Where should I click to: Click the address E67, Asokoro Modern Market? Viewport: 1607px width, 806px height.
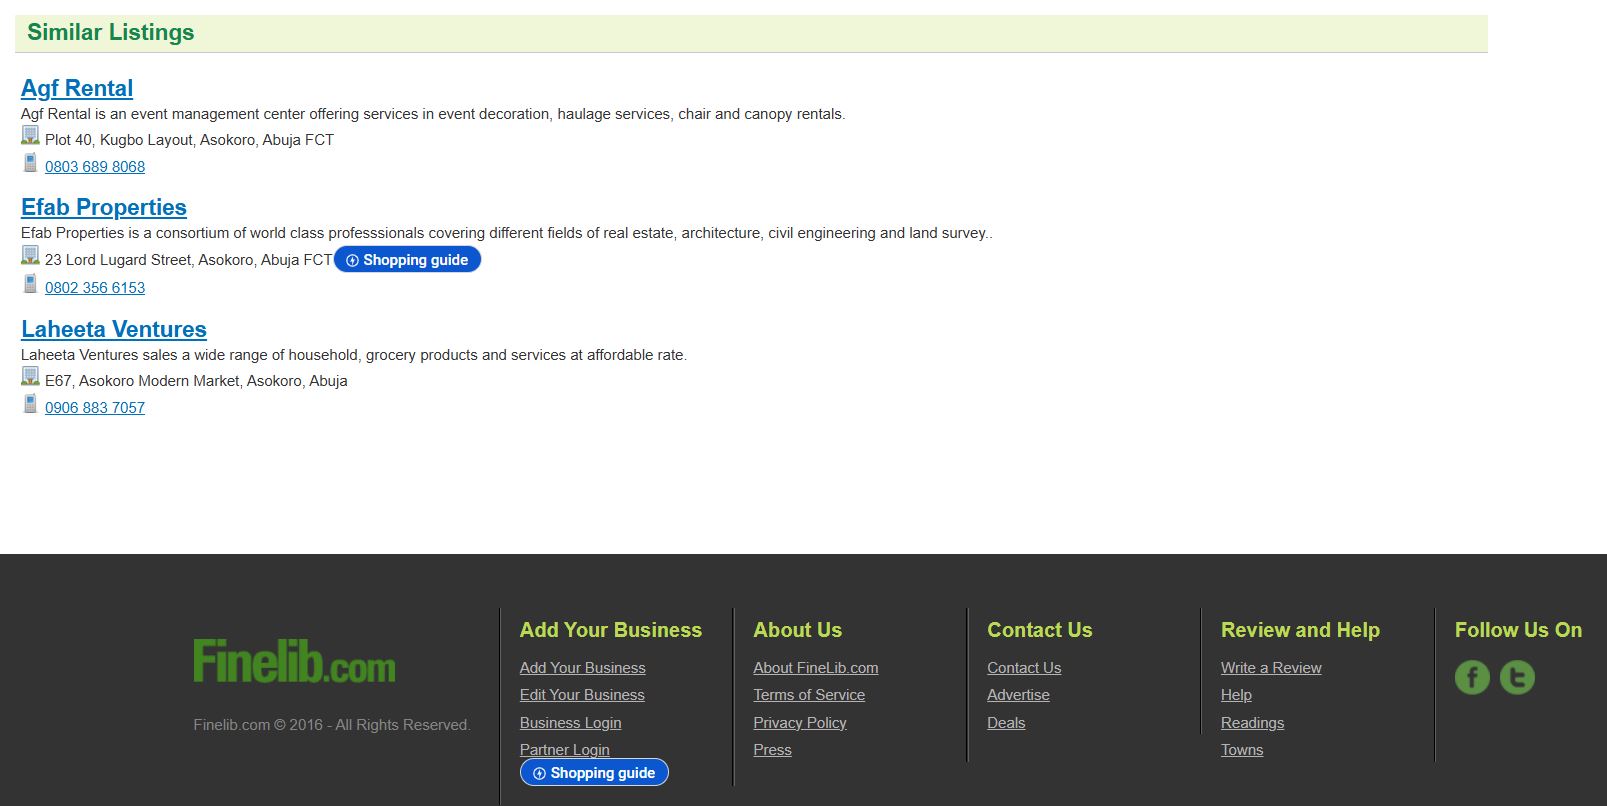point(196,381)
